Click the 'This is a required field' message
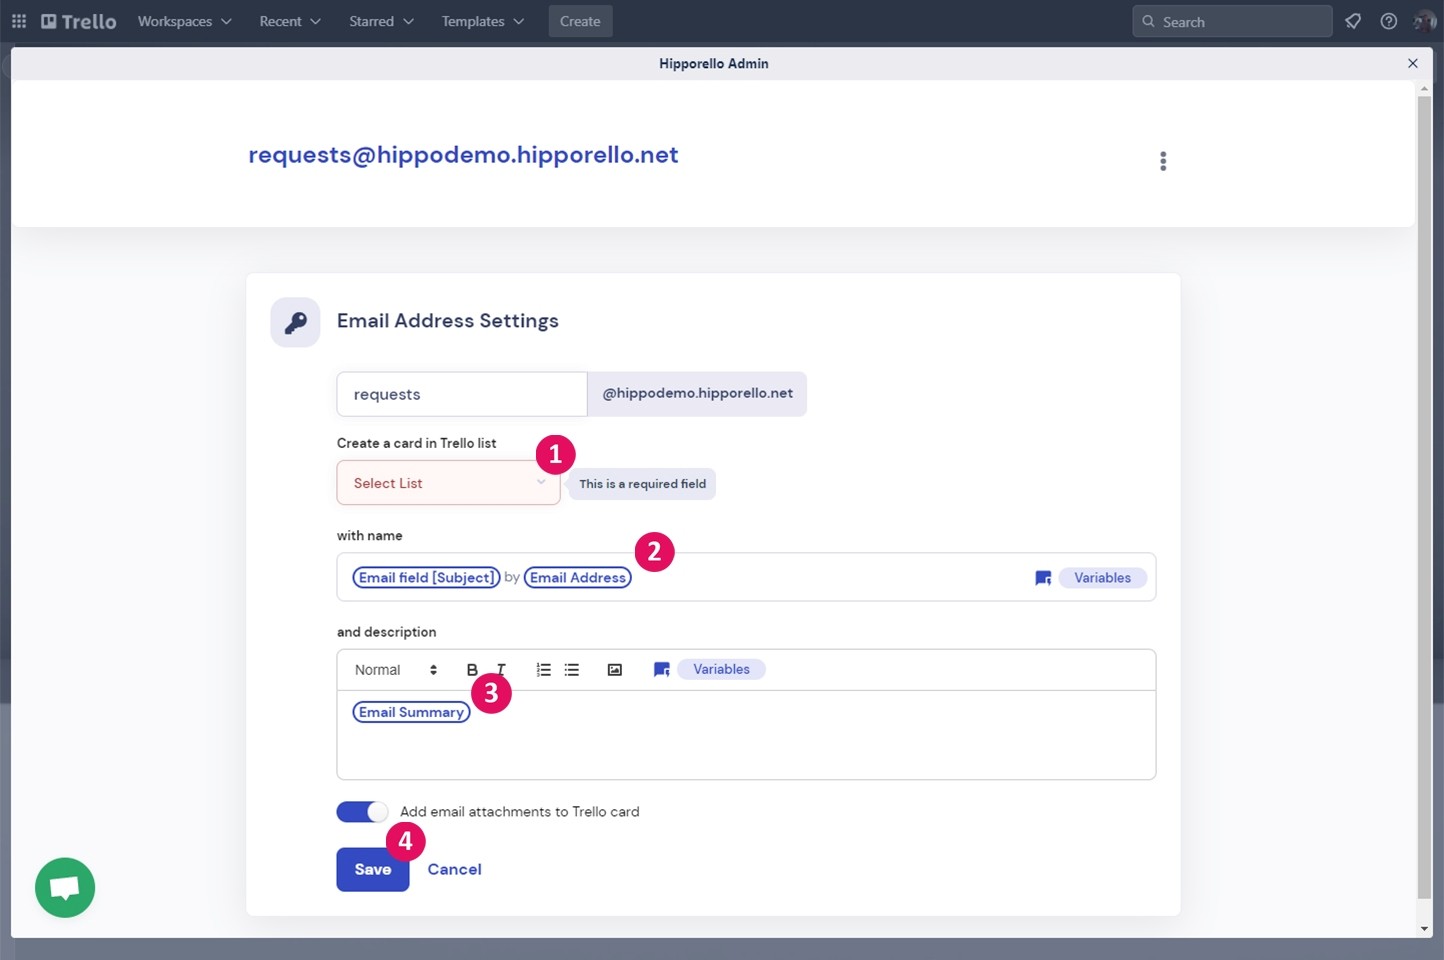Viewport: 1444px width, 960px height. 642,484
